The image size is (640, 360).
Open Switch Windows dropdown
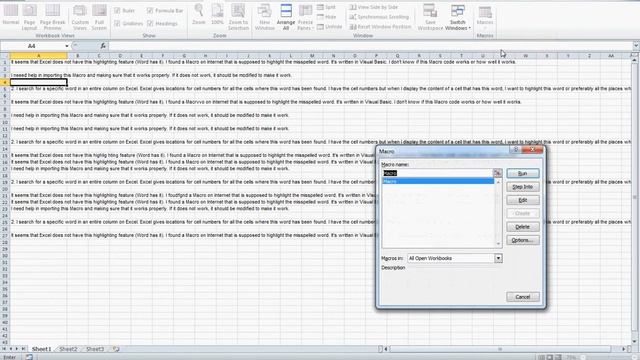pos(458,17)
